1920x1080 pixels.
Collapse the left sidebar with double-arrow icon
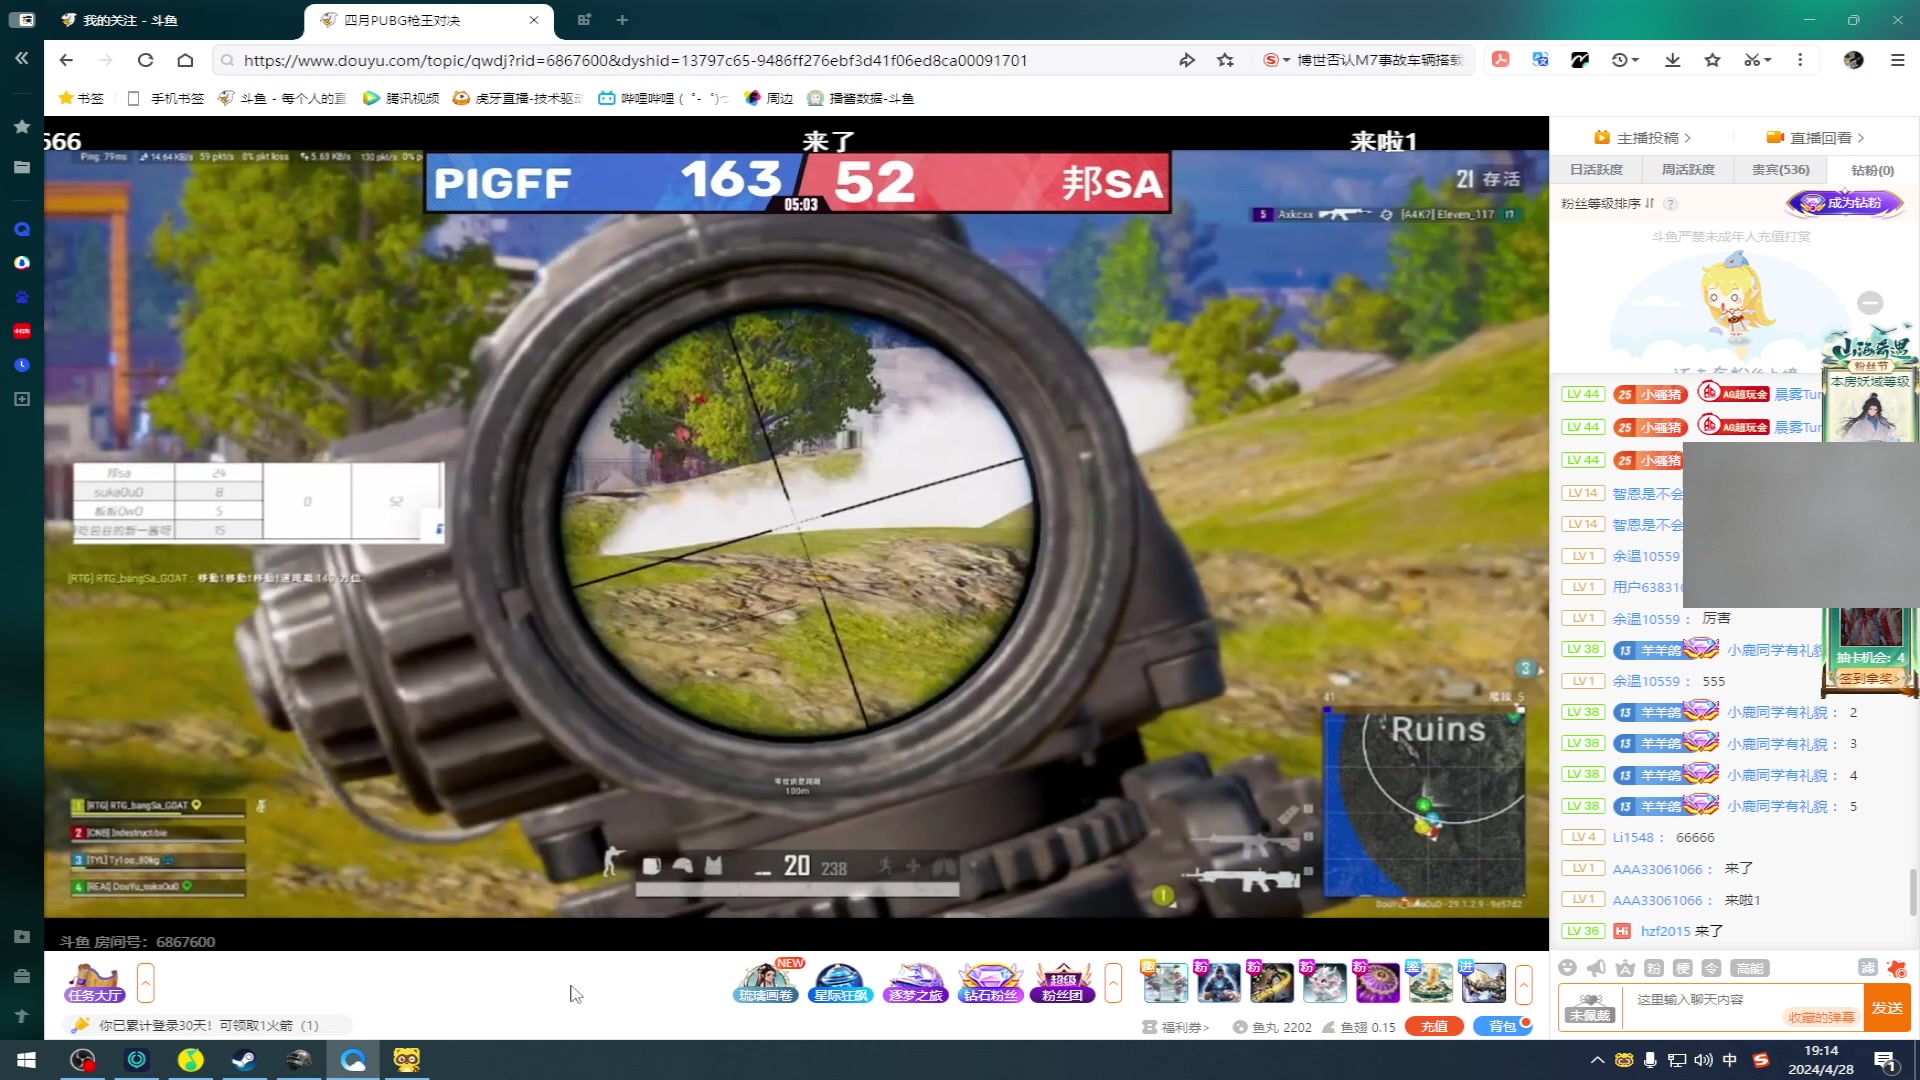[21, 58]
